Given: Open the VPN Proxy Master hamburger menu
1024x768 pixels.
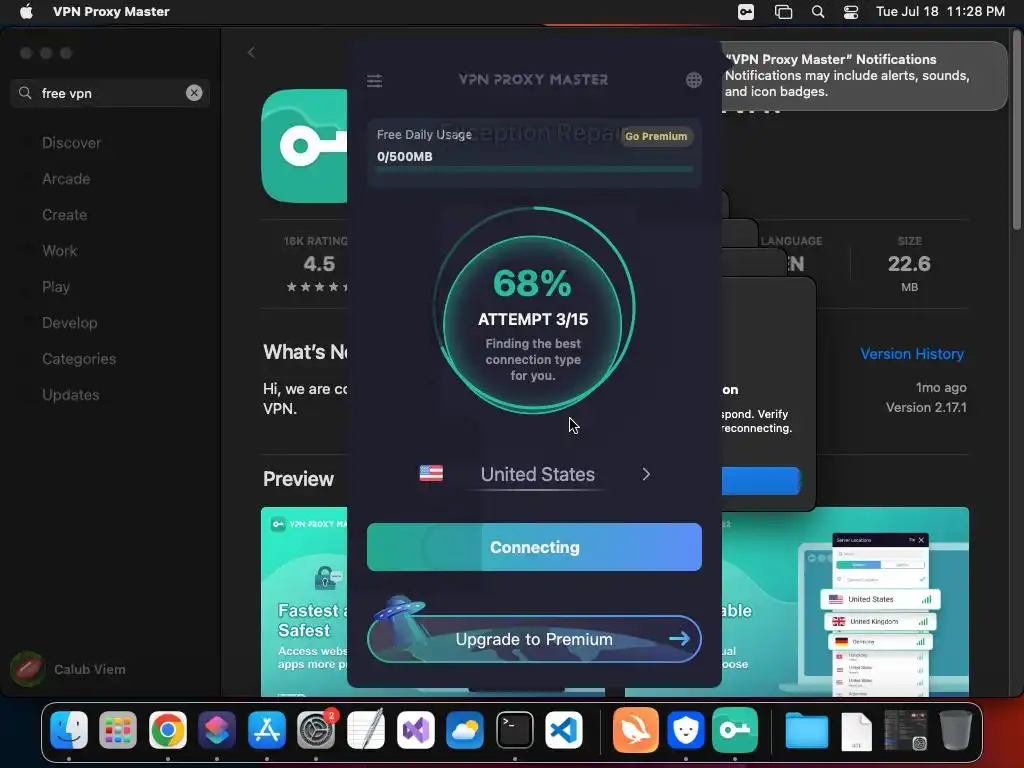Looking at the screenshot, I should 374,81.
